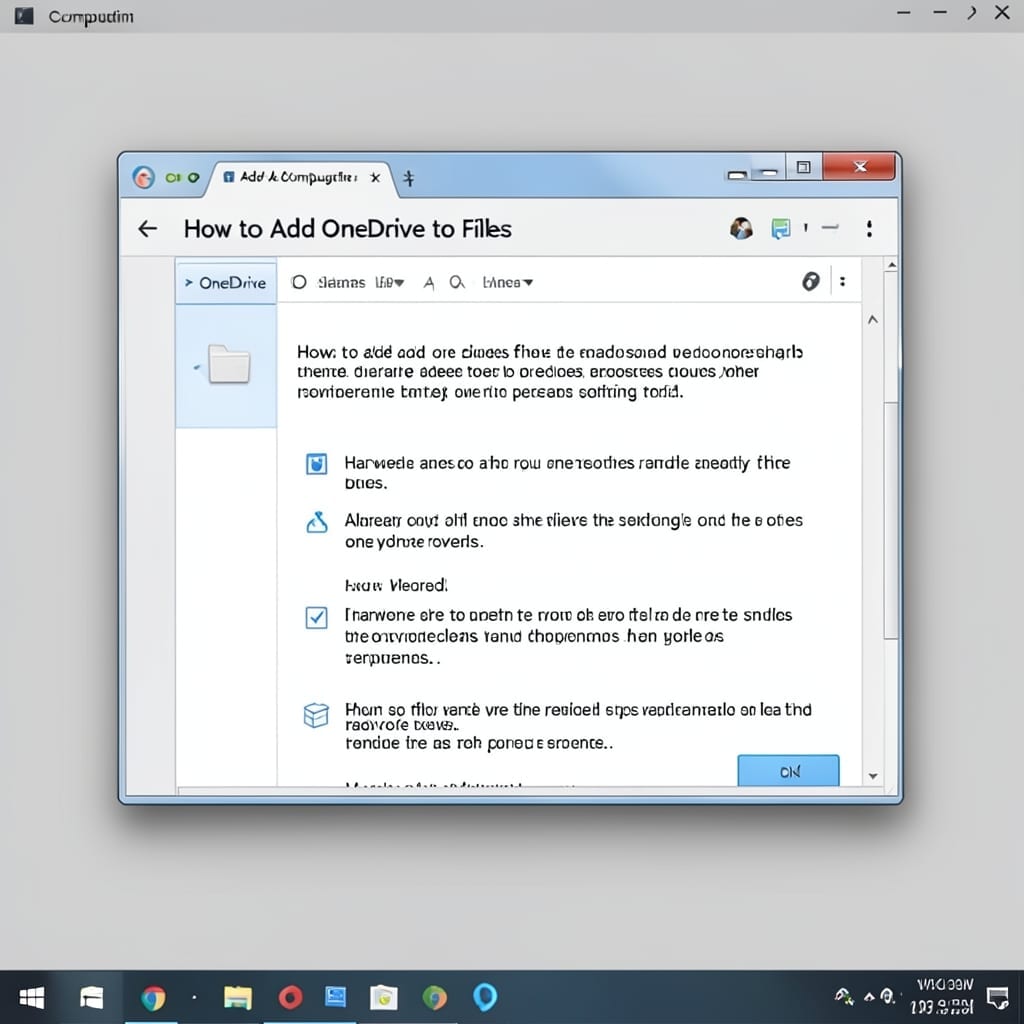The width and height of the screenshot is (1024, 1024).
Task: Click the scroll down arrow near OK
Action: 873,776
